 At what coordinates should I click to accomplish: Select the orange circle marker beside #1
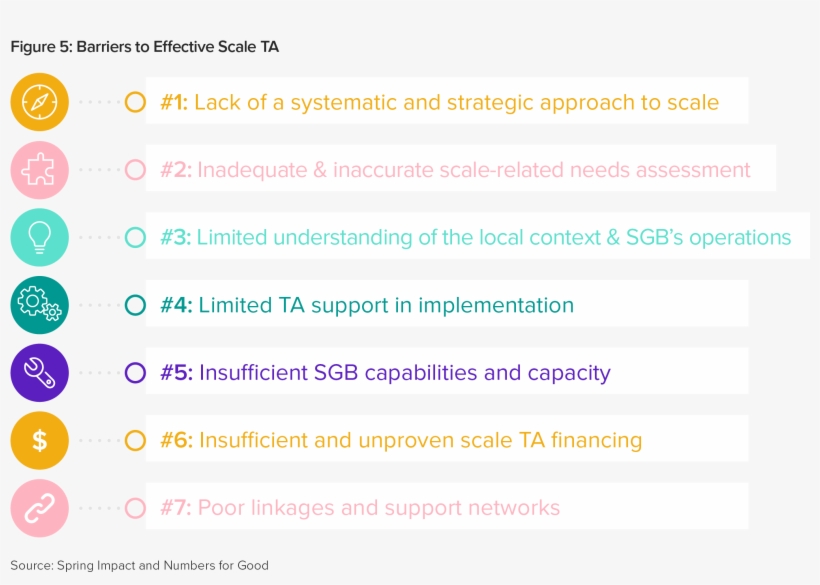point(135,102)
